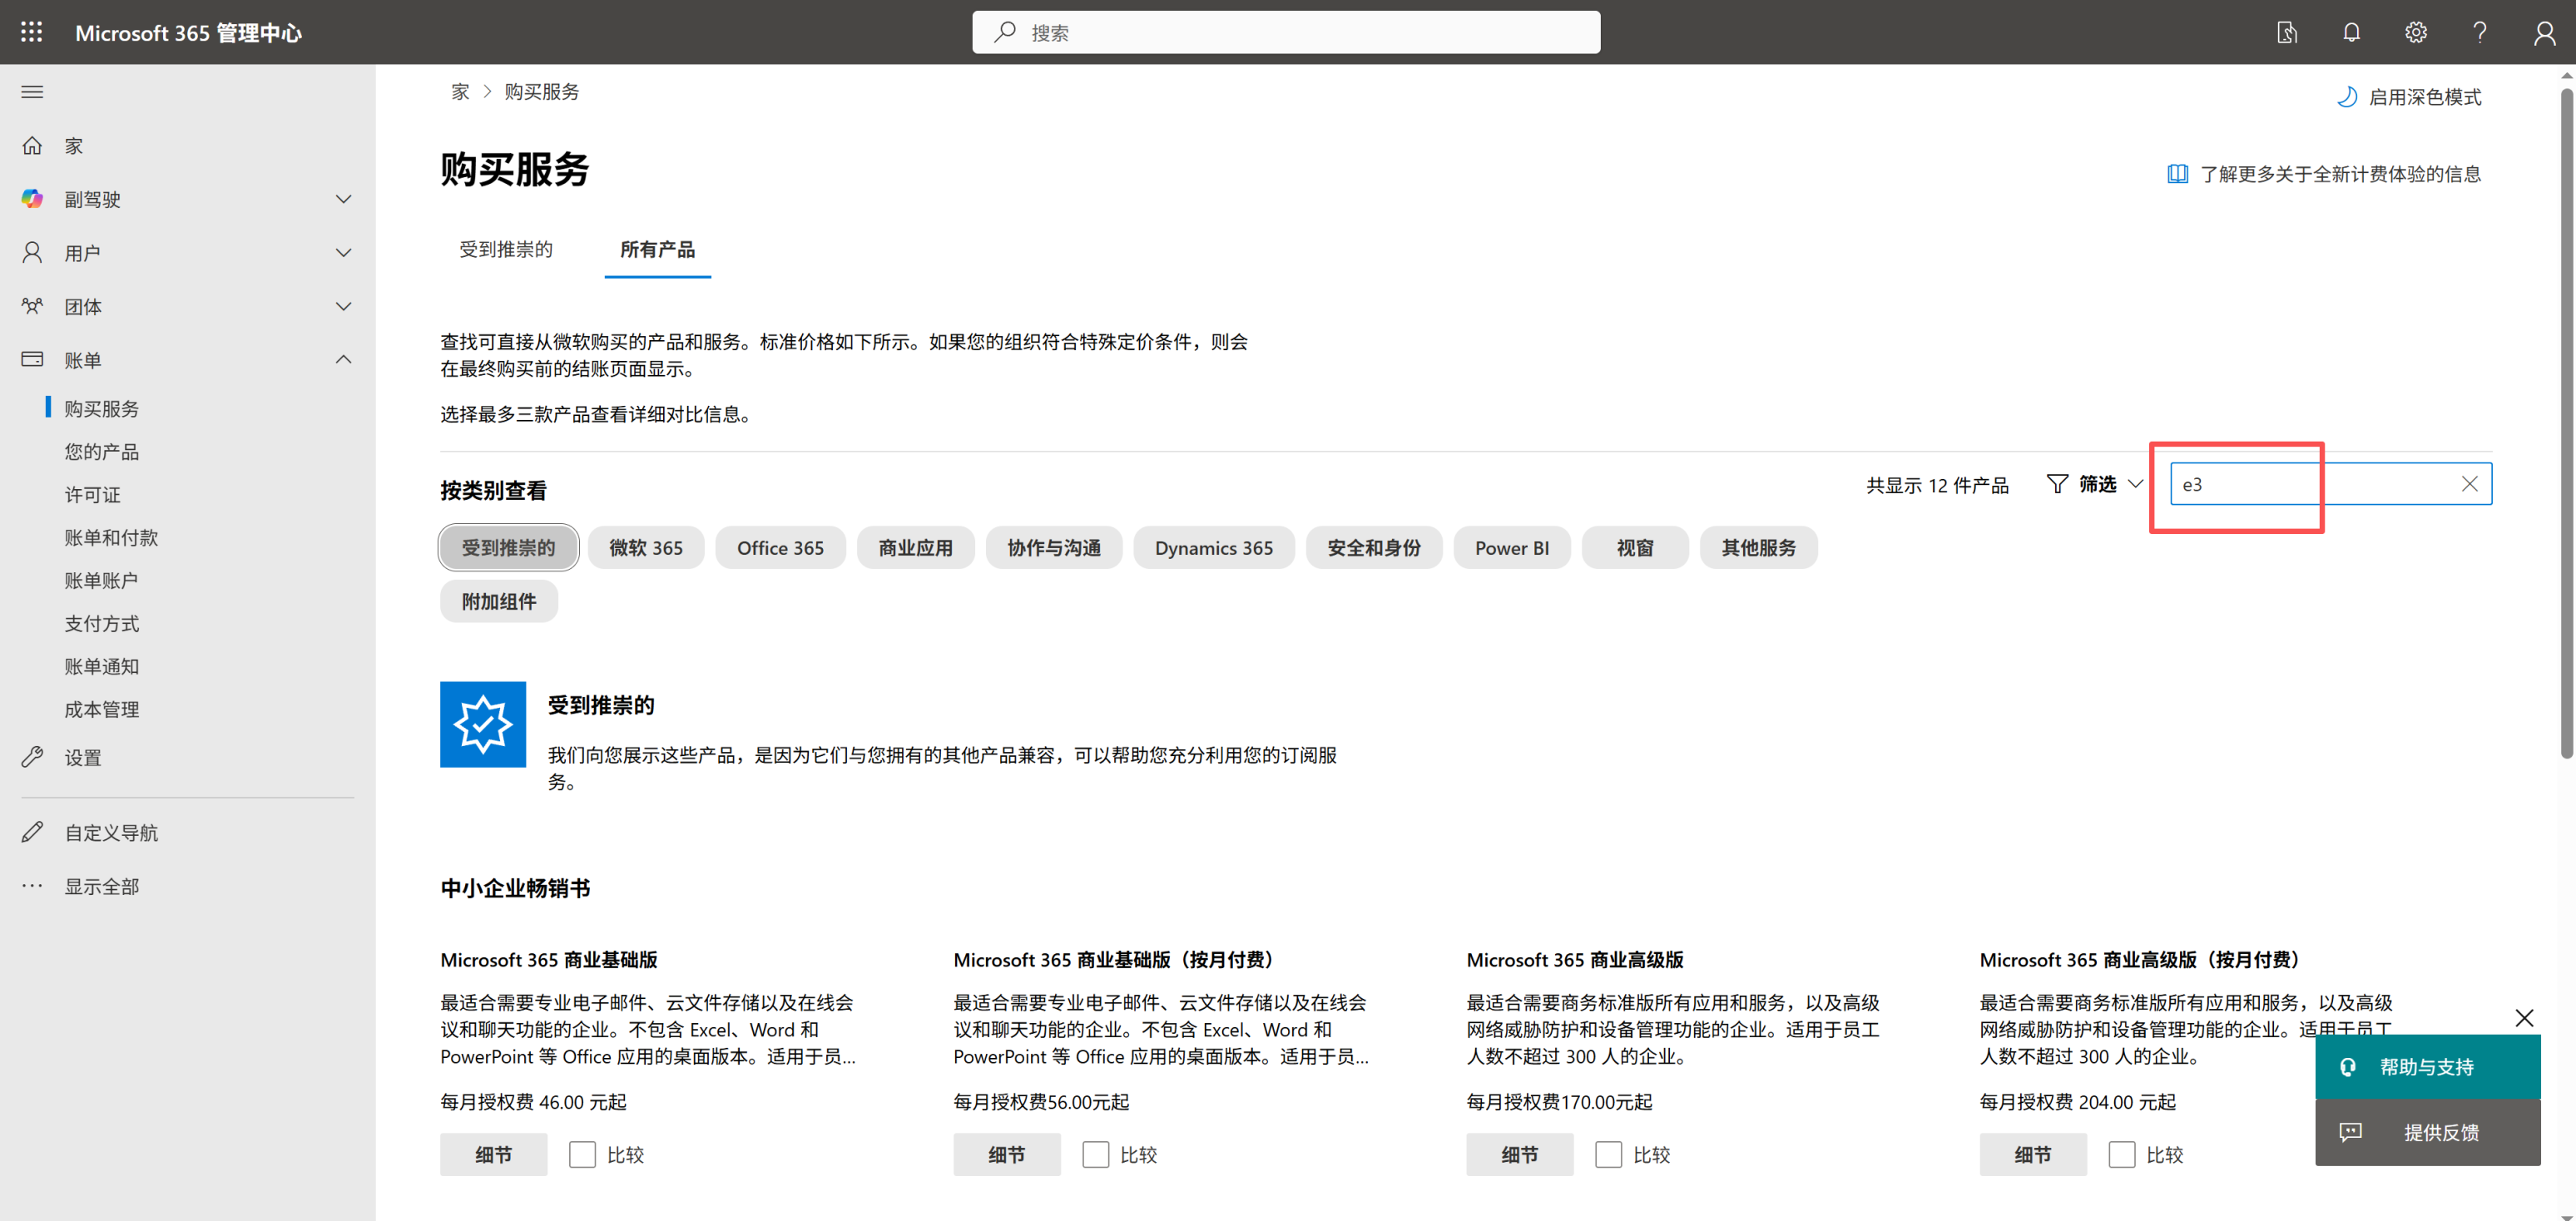Open the account avatar menu
This screenshot has height=1221, width=2576.
coord(2544,31)
